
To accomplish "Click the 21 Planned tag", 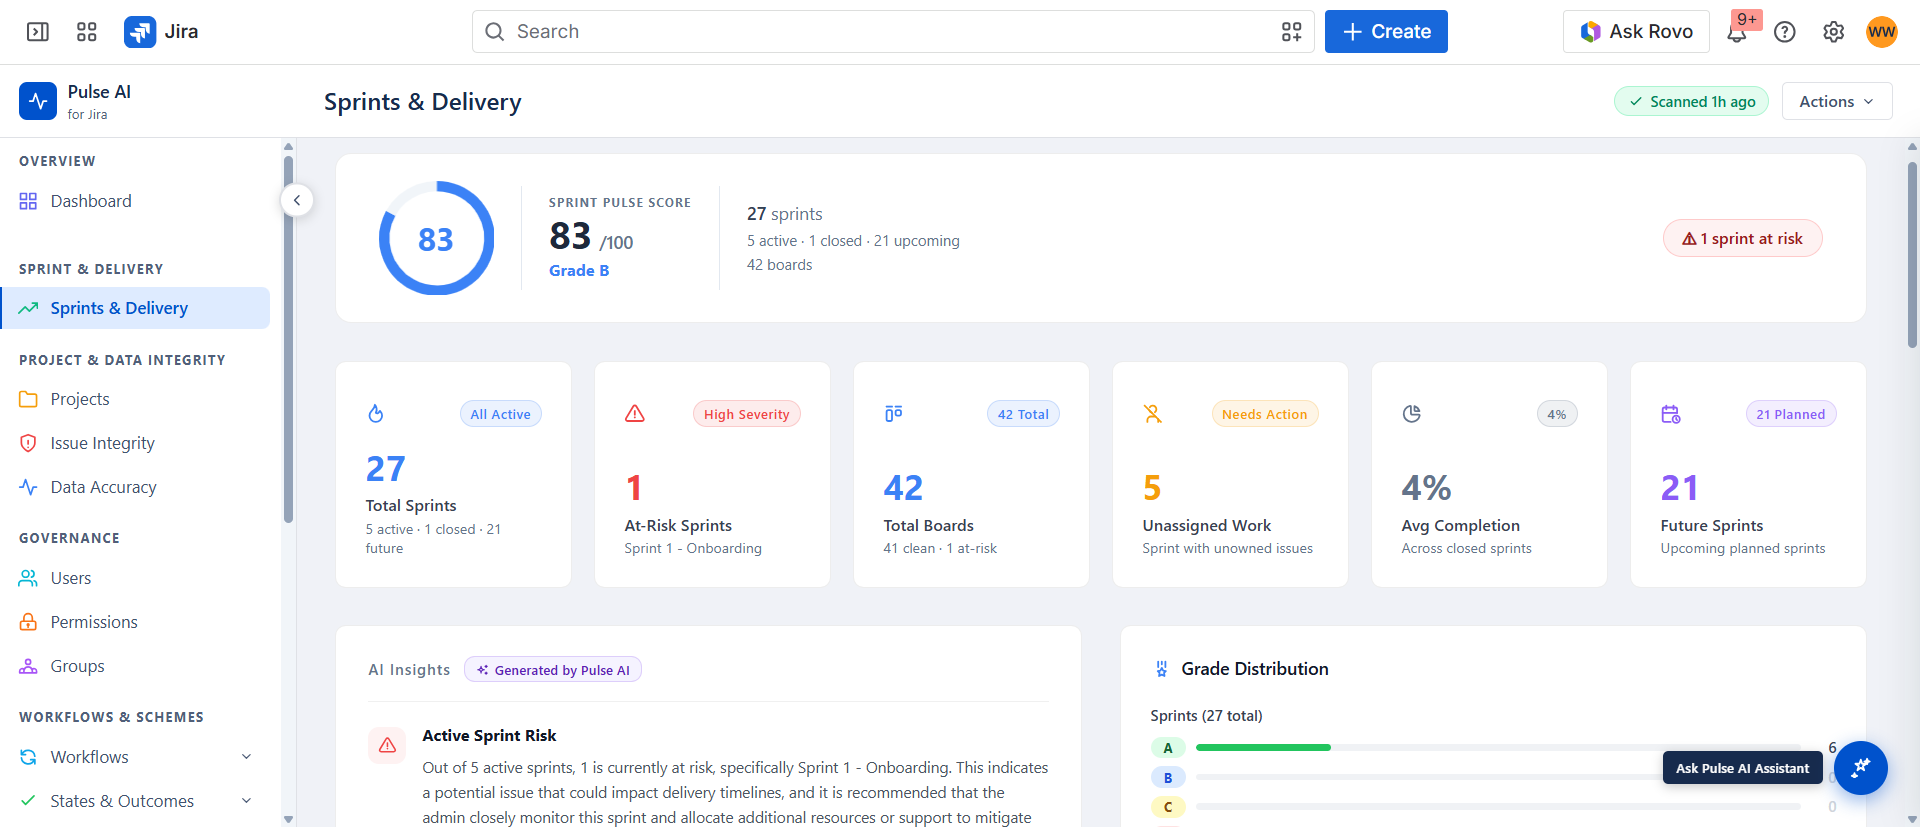I will 1791,414.
